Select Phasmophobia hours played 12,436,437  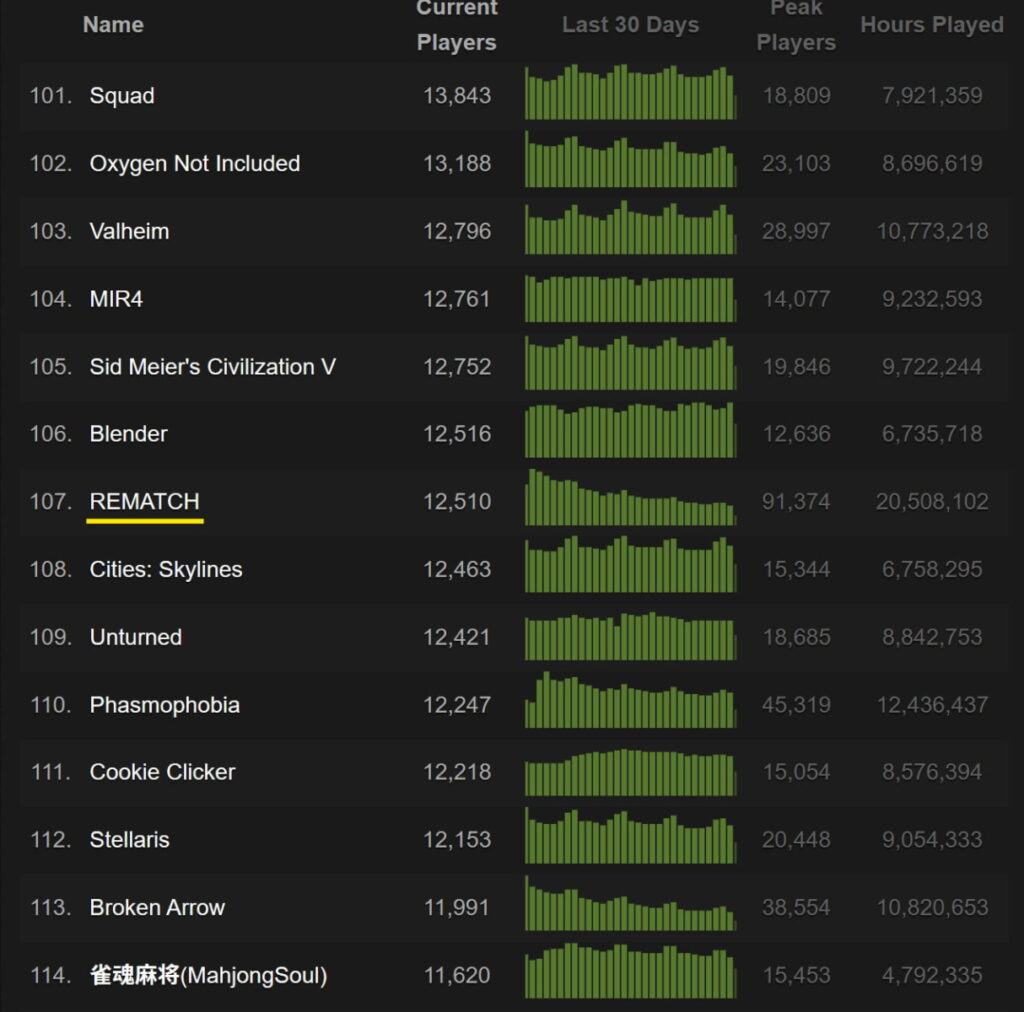[932, 705]
